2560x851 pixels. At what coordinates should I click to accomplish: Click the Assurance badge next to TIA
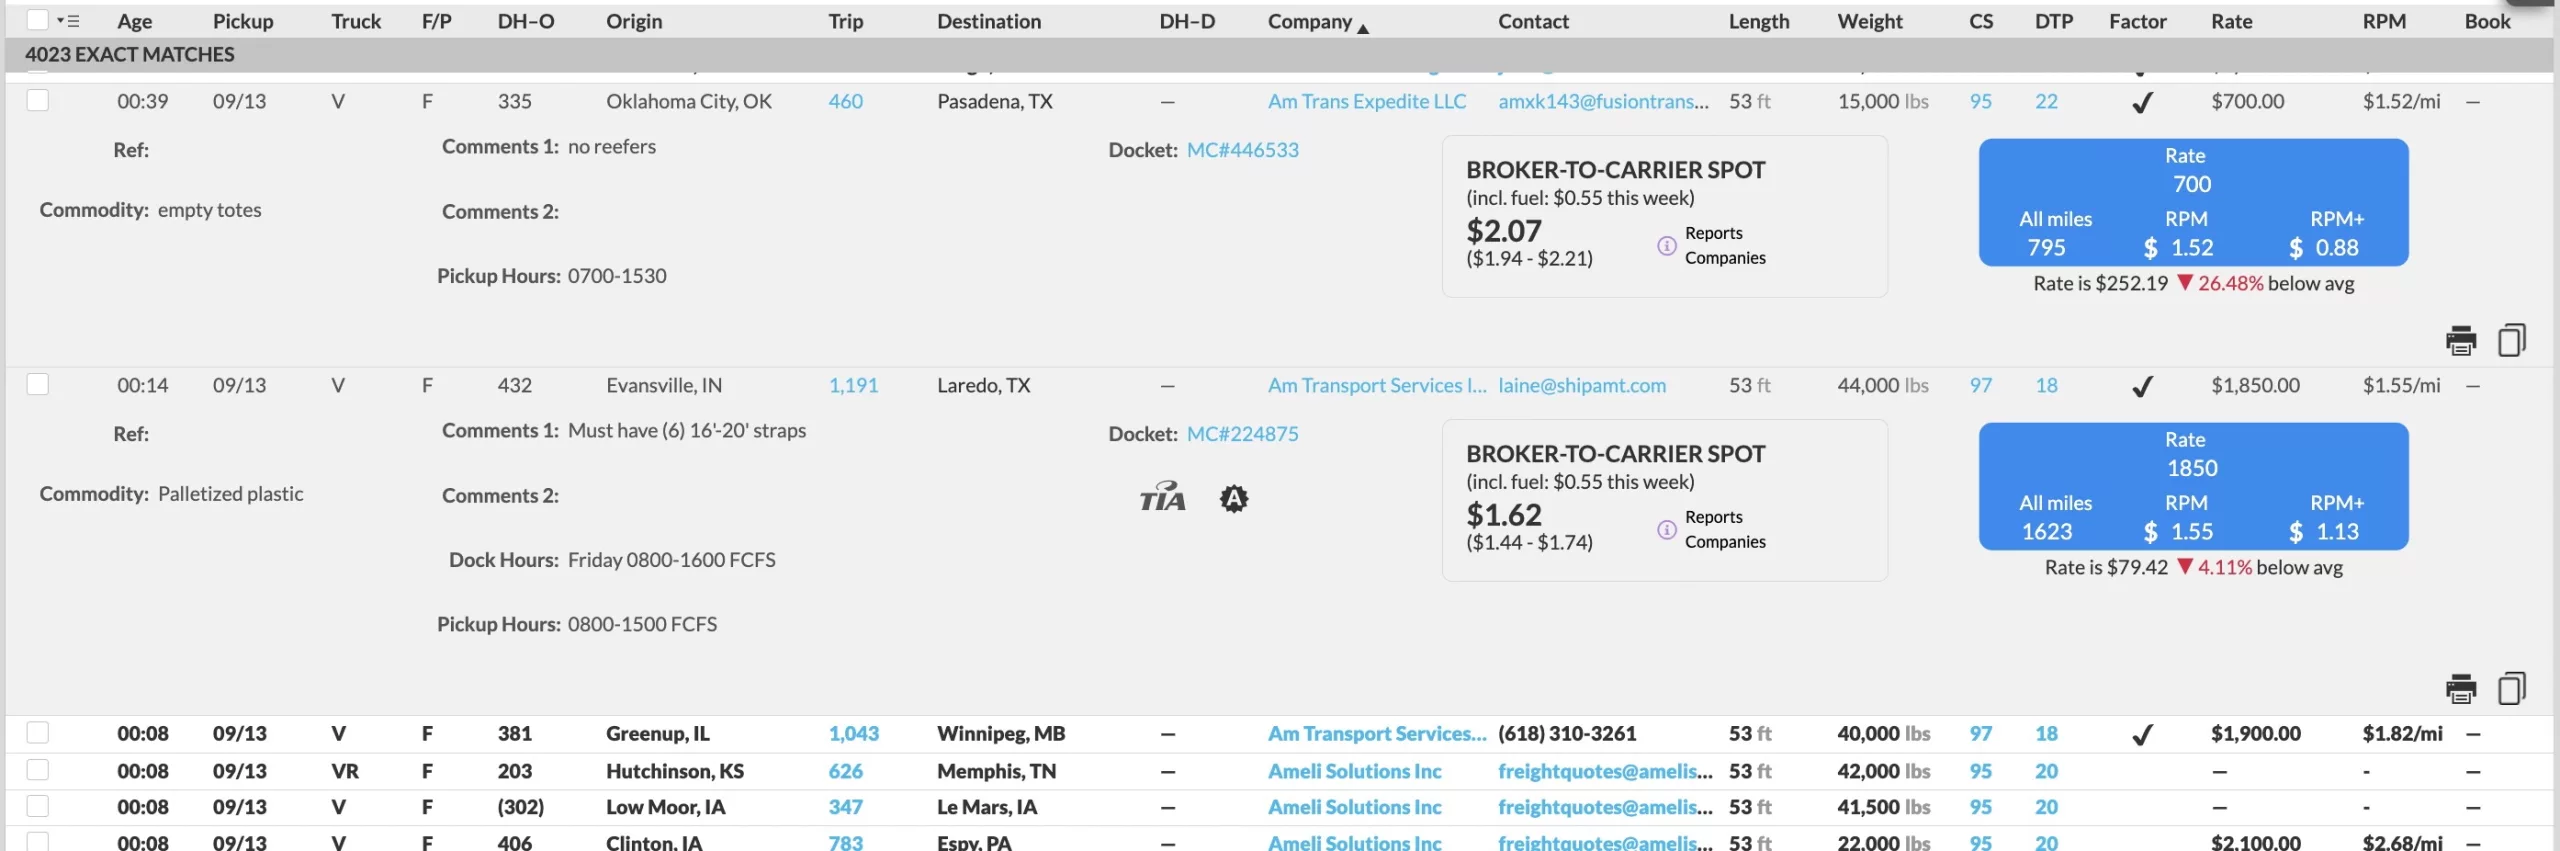point(1234,498)
